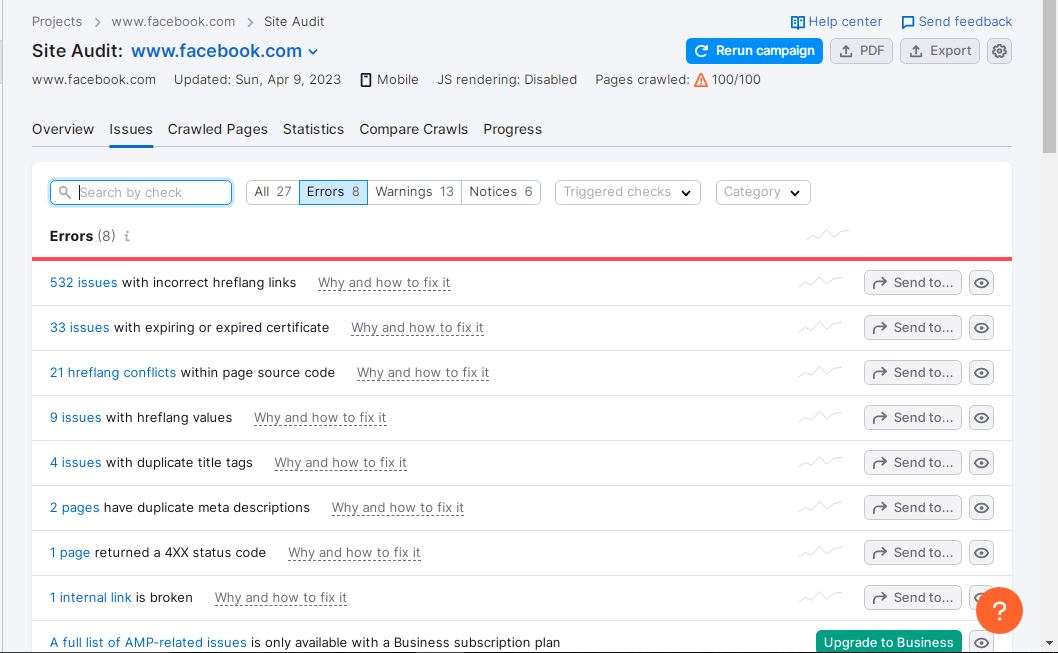Click pages crawled warning triangle icon
Viewport: 1058px width, 653px height.
pyautogui.click(x=701, y=80)
